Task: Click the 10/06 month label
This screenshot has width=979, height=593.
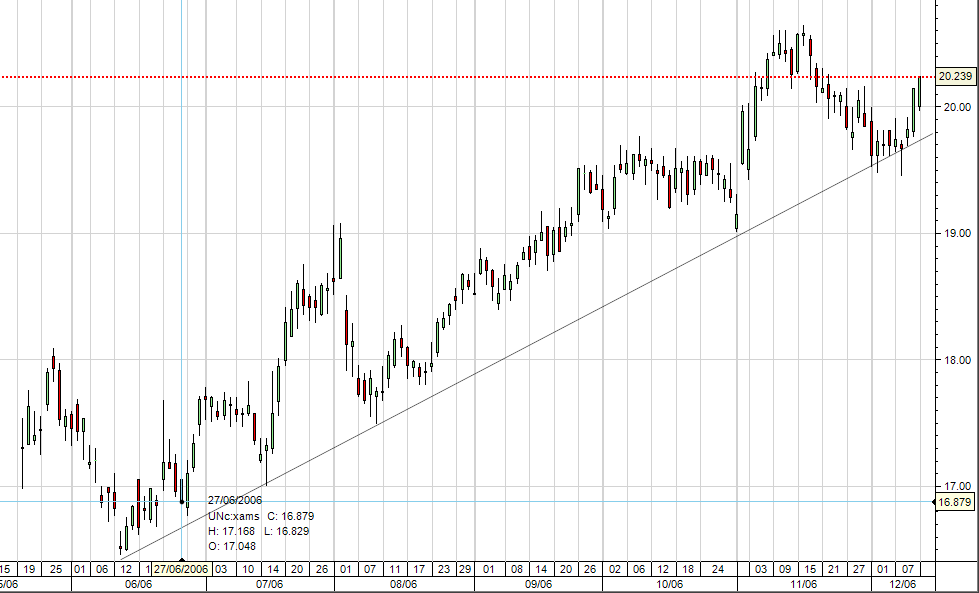Action: [669, 584]
